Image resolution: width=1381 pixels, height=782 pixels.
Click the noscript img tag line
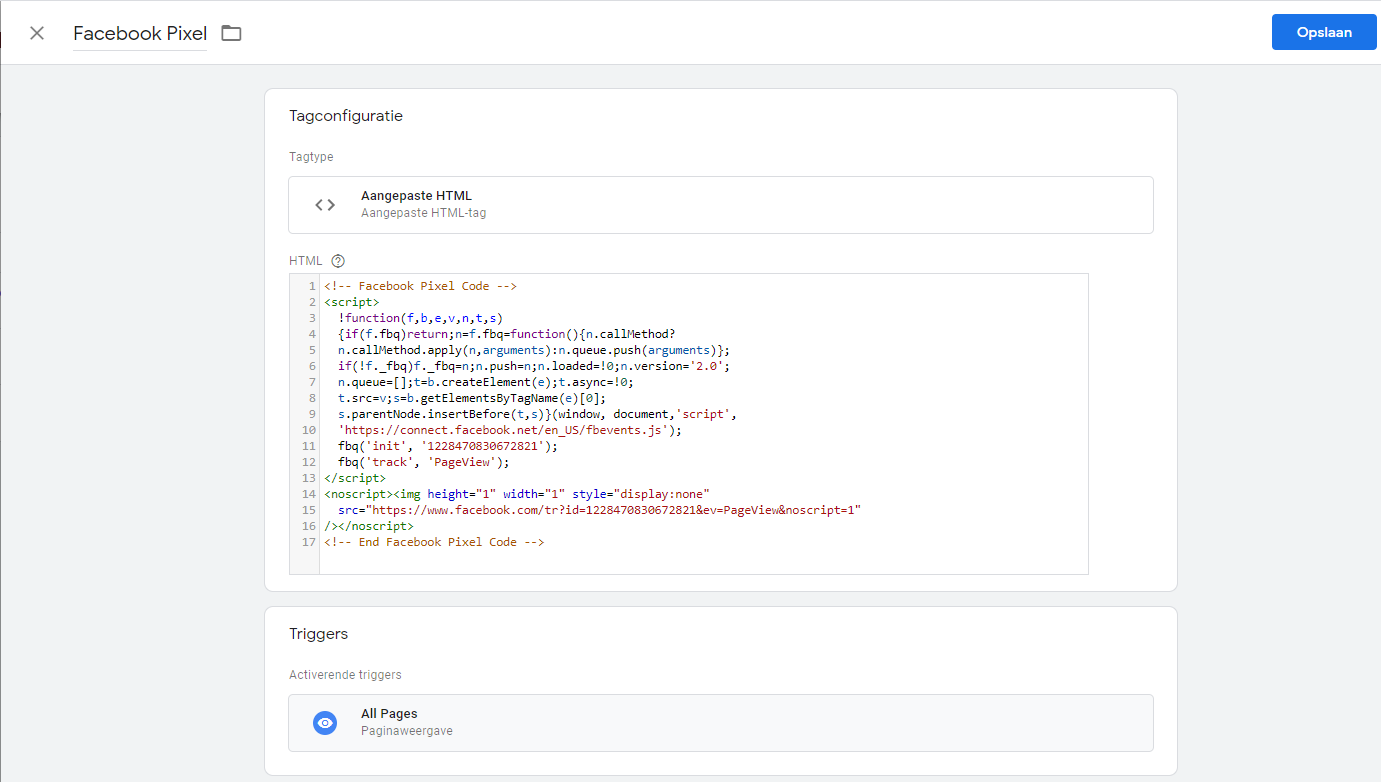click(517, 494)
